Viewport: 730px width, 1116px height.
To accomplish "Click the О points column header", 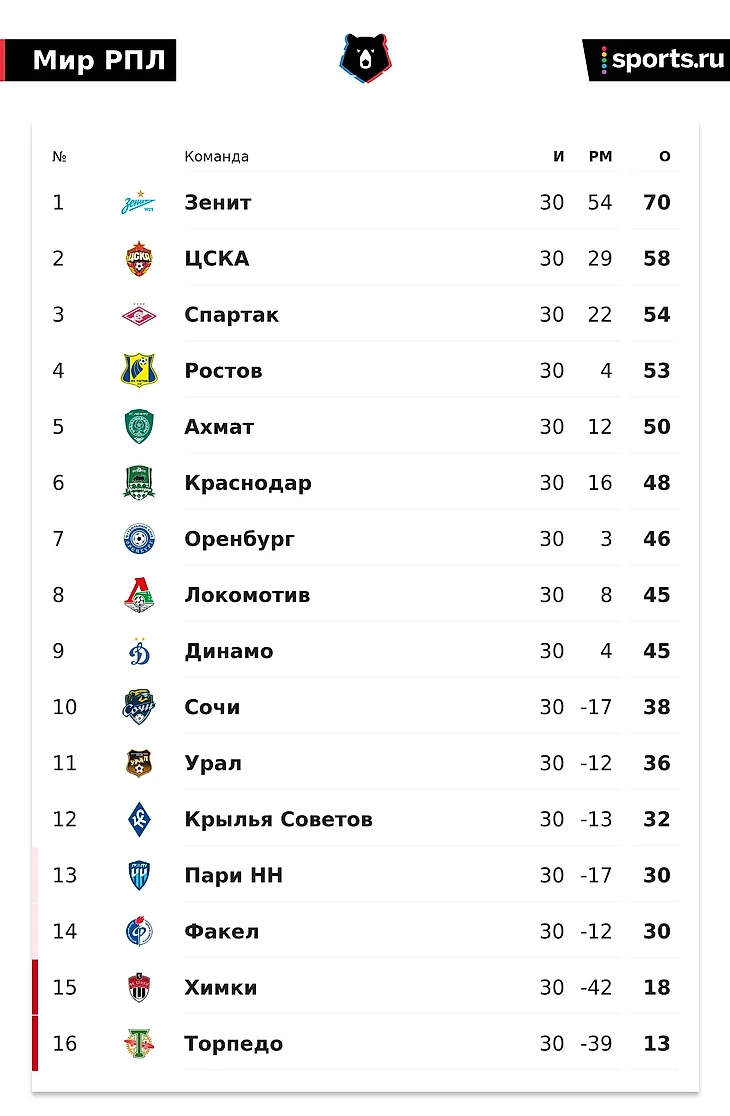I will (x=665, y=157).
